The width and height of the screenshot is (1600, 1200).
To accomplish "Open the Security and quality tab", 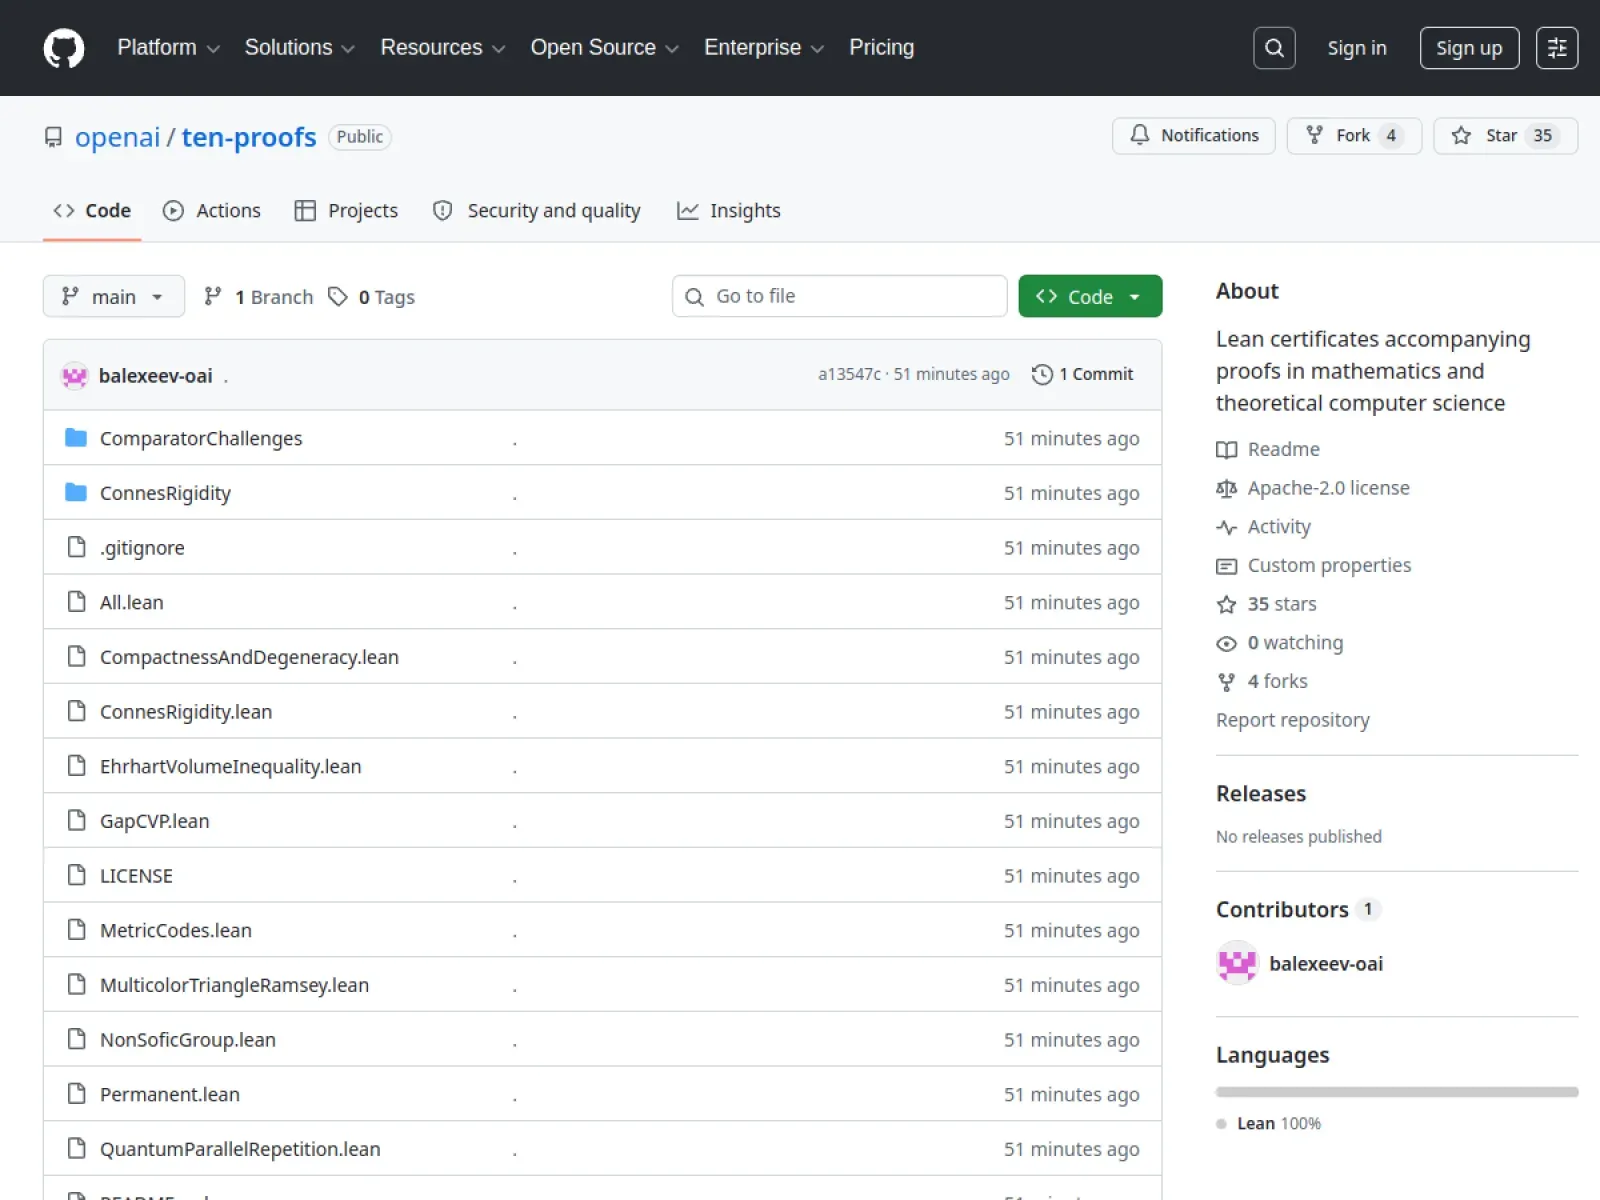I will (537, 210).
